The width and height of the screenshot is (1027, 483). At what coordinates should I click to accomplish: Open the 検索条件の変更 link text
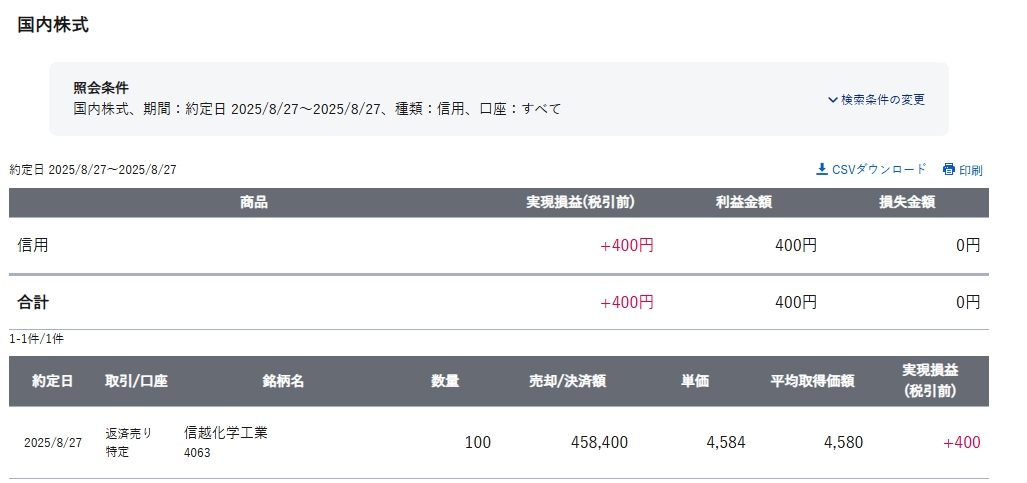coord(883,100)
